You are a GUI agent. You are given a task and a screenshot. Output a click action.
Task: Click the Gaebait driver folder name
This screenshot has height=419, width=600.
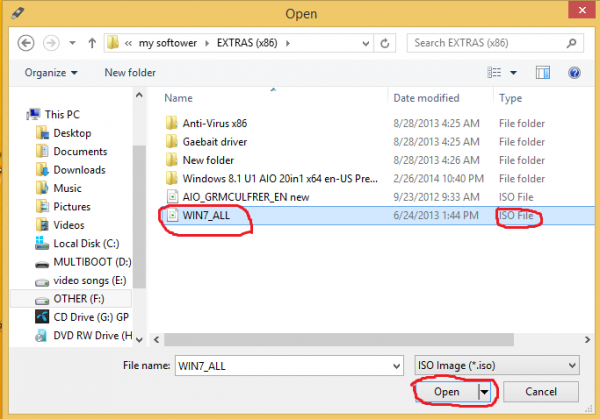click(215, 142)
